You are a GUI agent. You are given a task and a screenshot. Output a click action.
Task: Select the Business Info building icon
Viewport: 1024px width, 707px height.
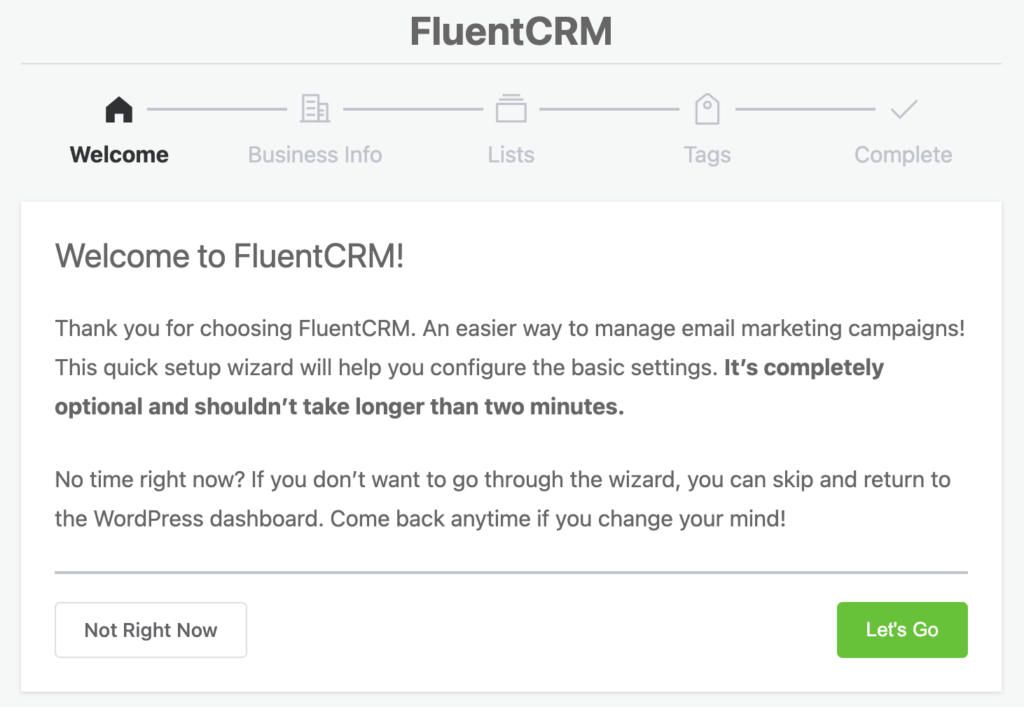point(314,109)
